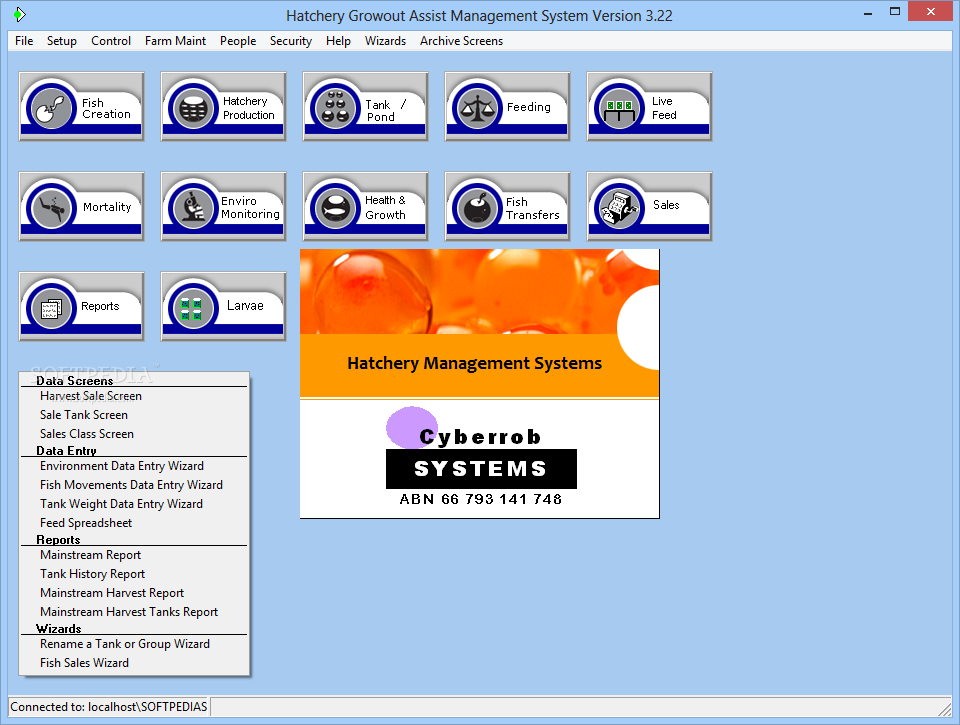The height and width of the screenshot is (725, 960).
Task: Open the Tank History Report
Action: point(92,574)
